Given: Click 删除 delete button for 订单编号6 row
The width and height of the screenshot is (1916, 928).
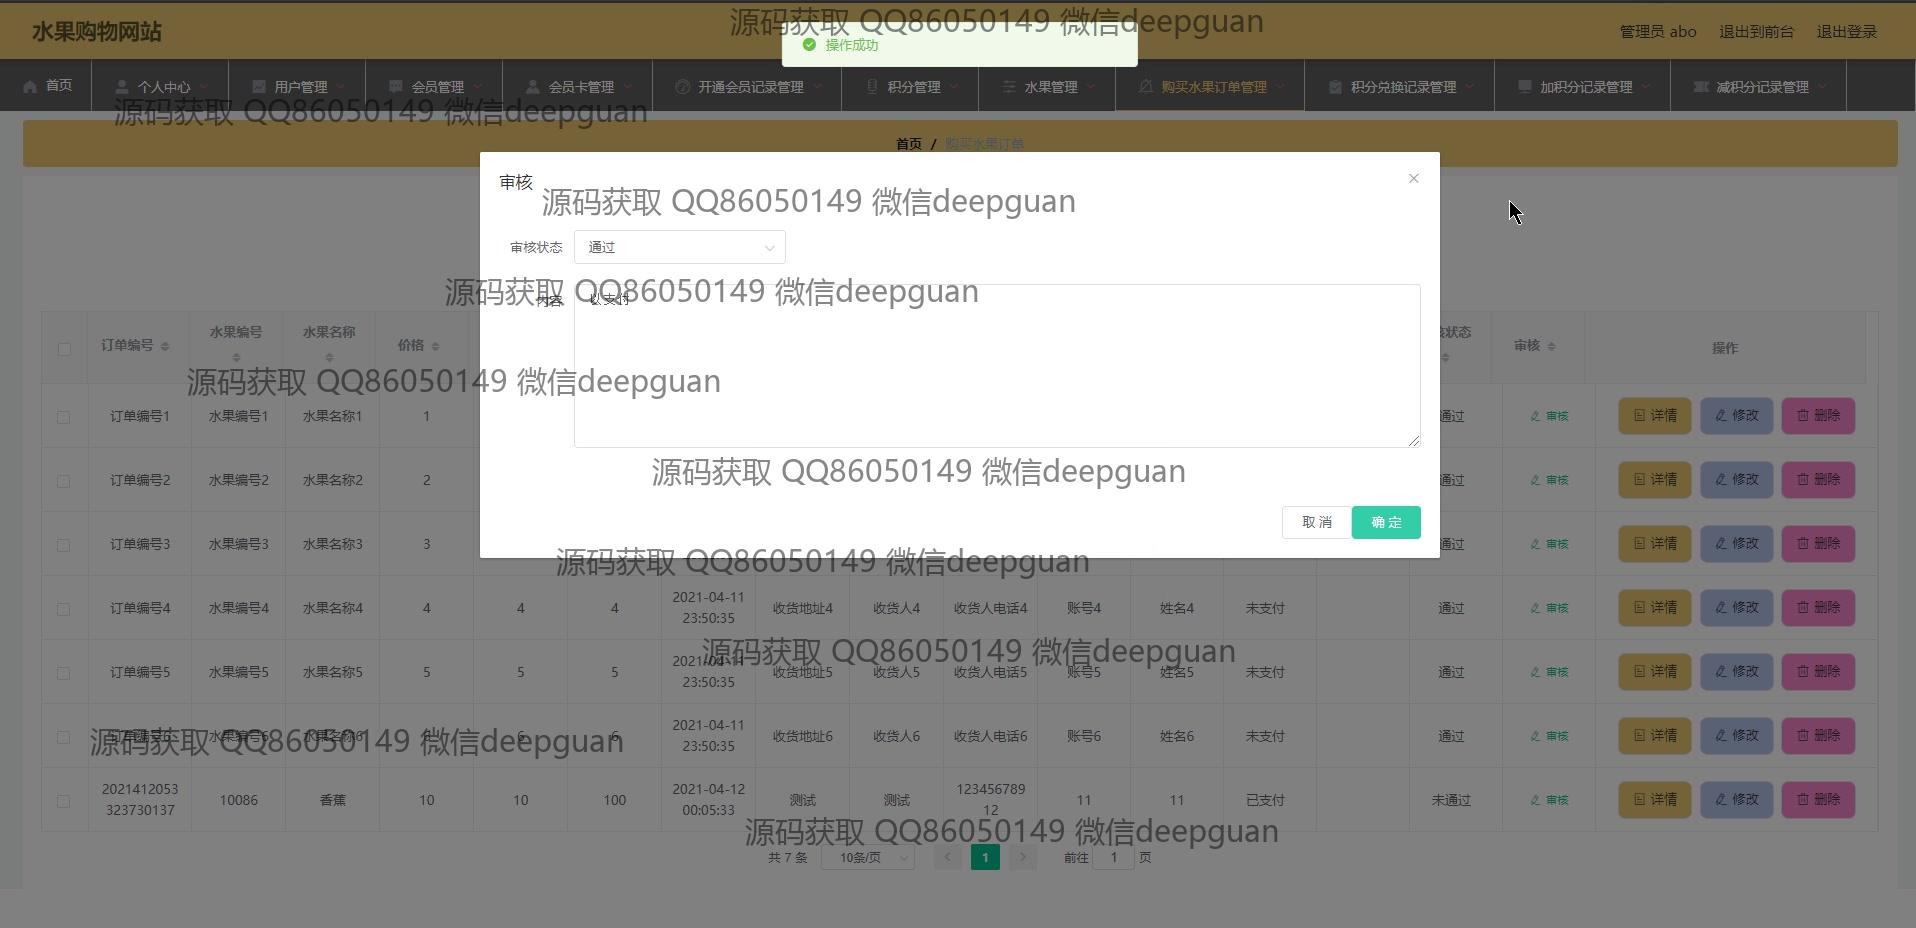Looking at the screenshot, I should [x=1817, y=736].
